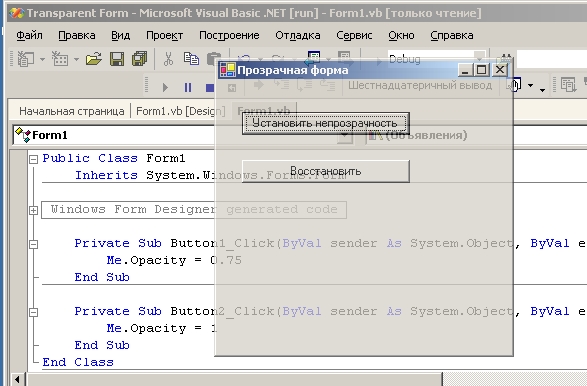Select the Form1.vb code tab
Viewport: 587px width, 386px height.
point(264,111)
